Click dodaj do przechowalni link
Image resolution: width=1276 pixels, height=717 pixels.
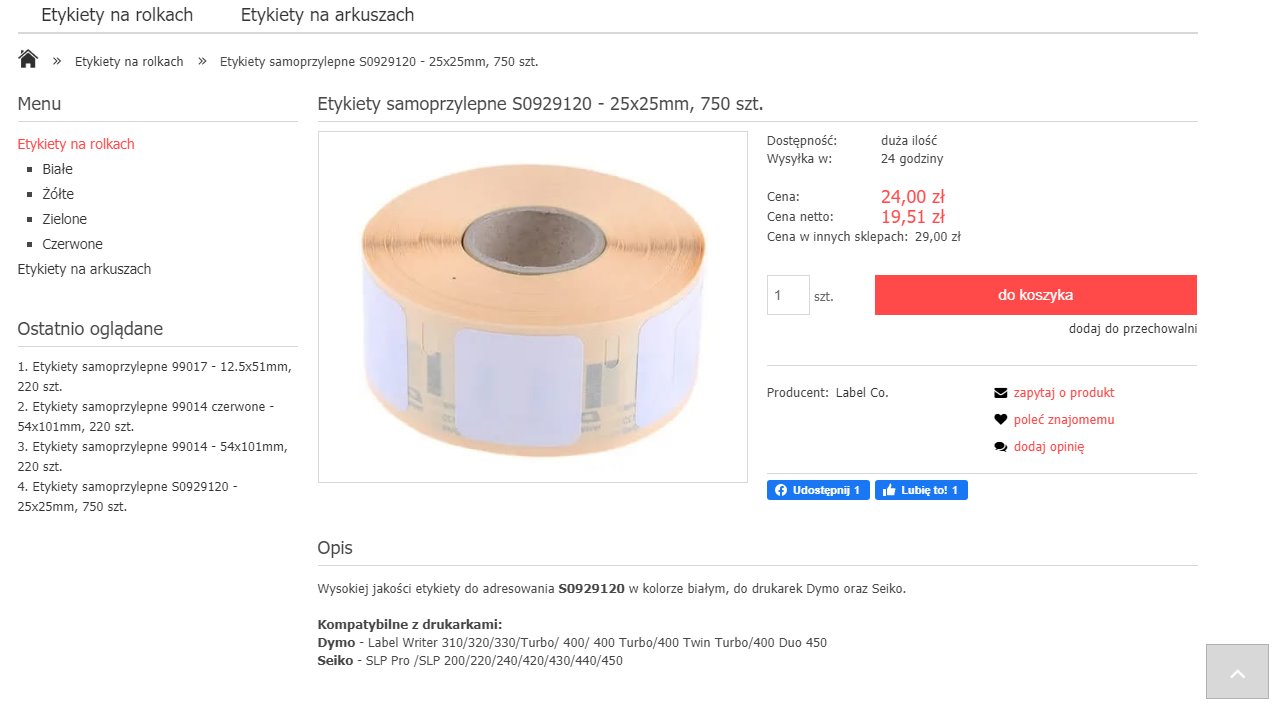[1132, 329]
